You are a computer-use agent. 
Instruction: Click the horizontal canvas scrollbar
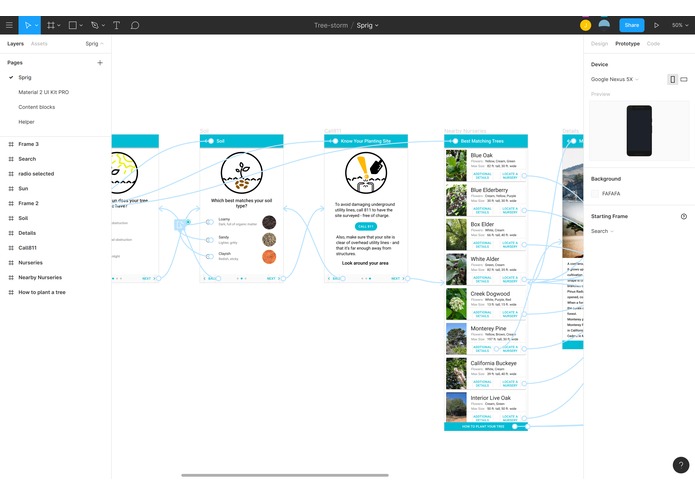pyautogui.click(x=285, y=475)
